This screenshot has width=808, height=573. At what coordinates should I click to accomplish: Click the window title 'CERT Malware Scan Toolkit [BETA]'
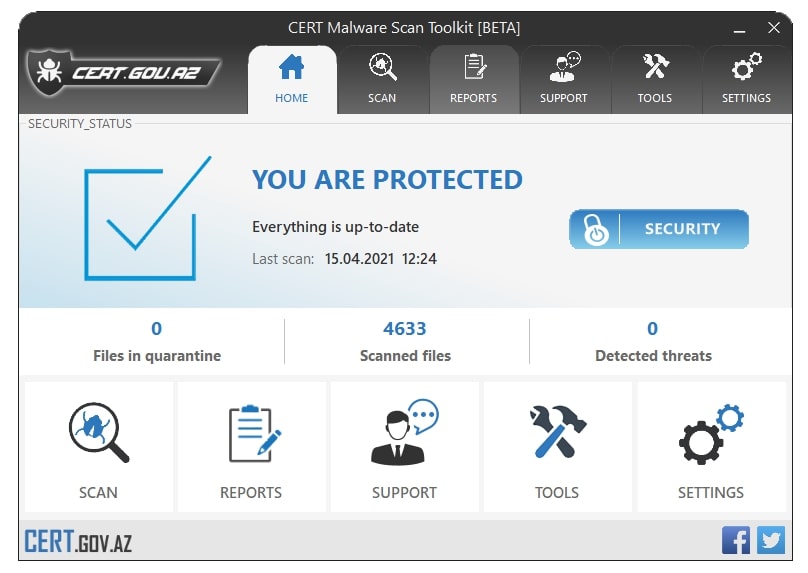[x=404, y=28]
